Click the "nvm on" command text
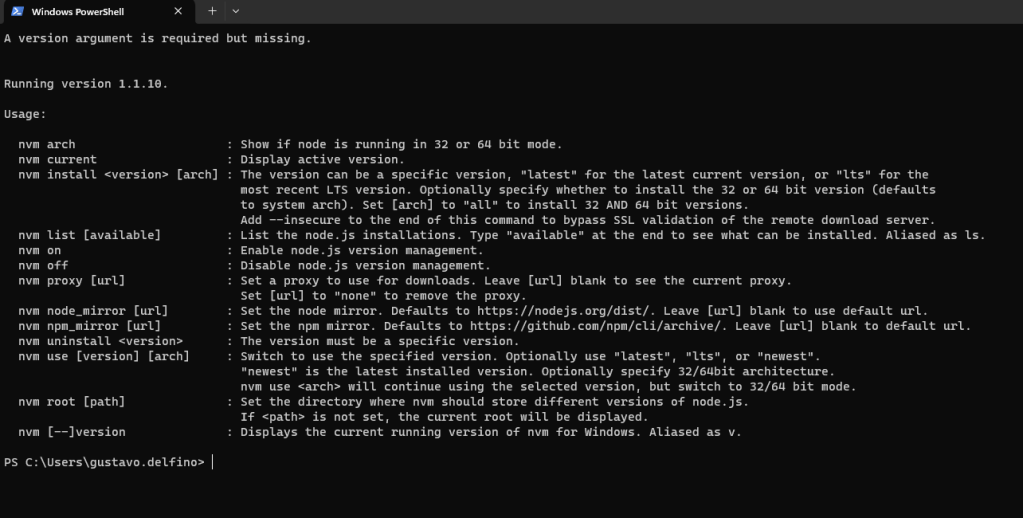 coord(39,251)
